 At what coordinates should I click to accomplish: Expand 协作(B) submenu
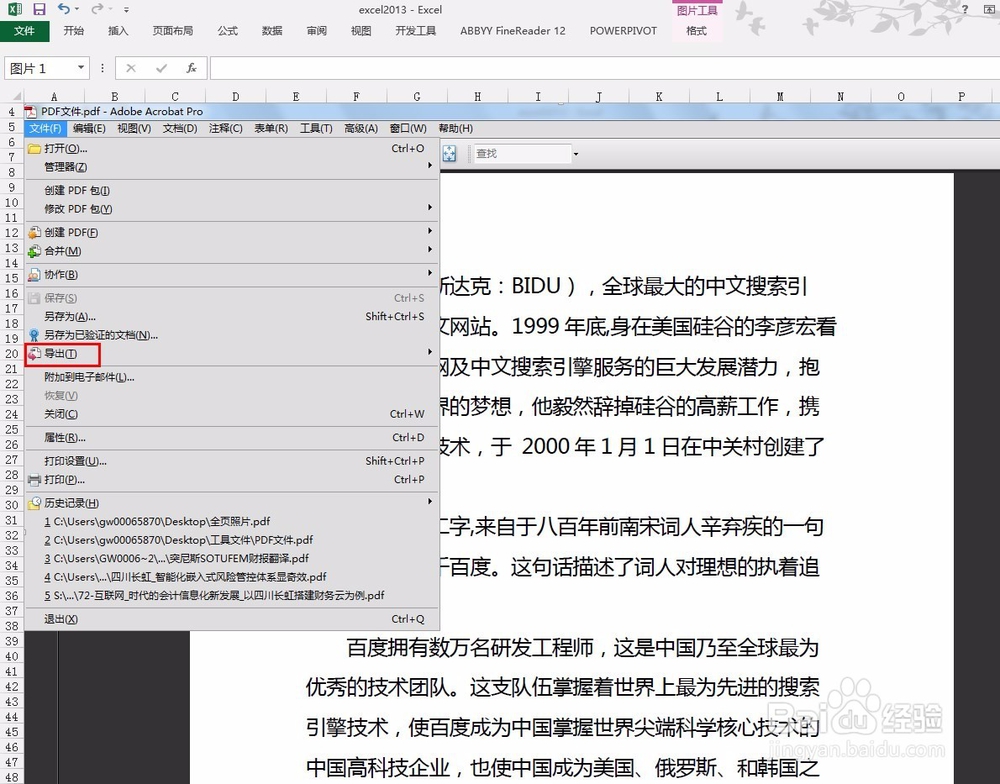pos(232,275)
